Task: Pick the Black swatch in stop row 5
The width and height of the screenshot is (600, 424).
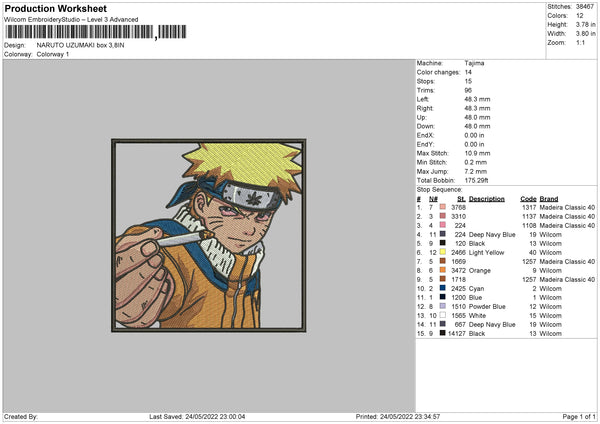Action: 443,243
